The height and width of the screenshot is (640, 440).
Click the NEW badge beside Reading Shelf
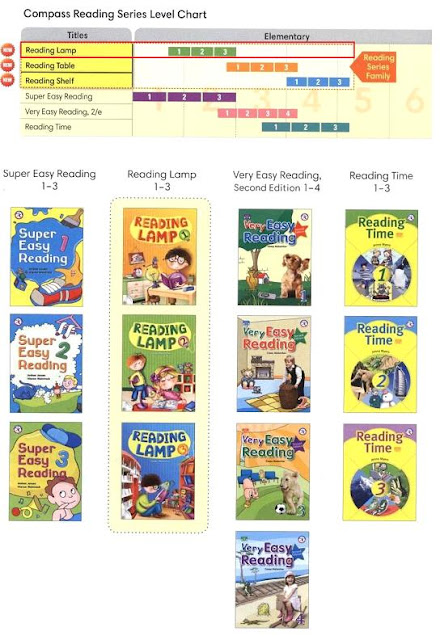(8, 80)
